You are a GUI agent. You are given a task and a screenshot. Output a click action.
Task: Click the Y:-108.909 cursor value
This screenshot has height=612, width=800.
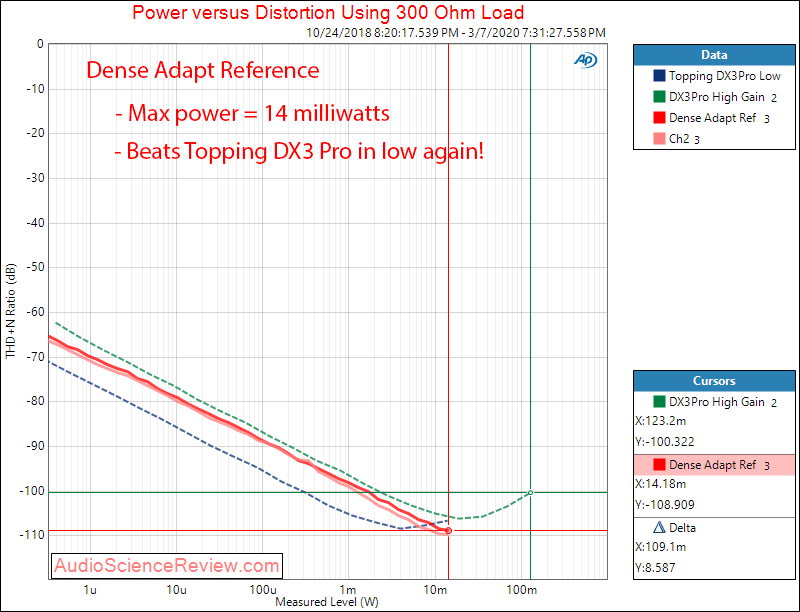coord(665,505)
